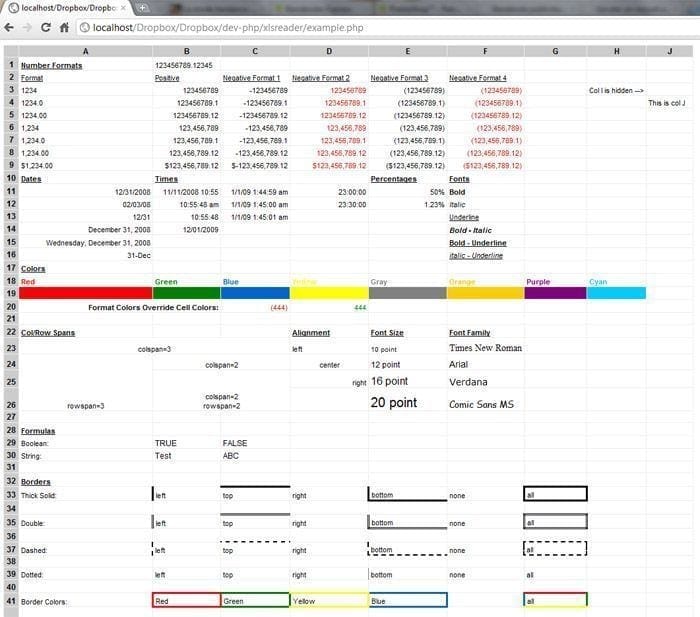Click the yellow color bar in row 19
The width and height of the screenshot is (700, 617).
pos(329,293)
